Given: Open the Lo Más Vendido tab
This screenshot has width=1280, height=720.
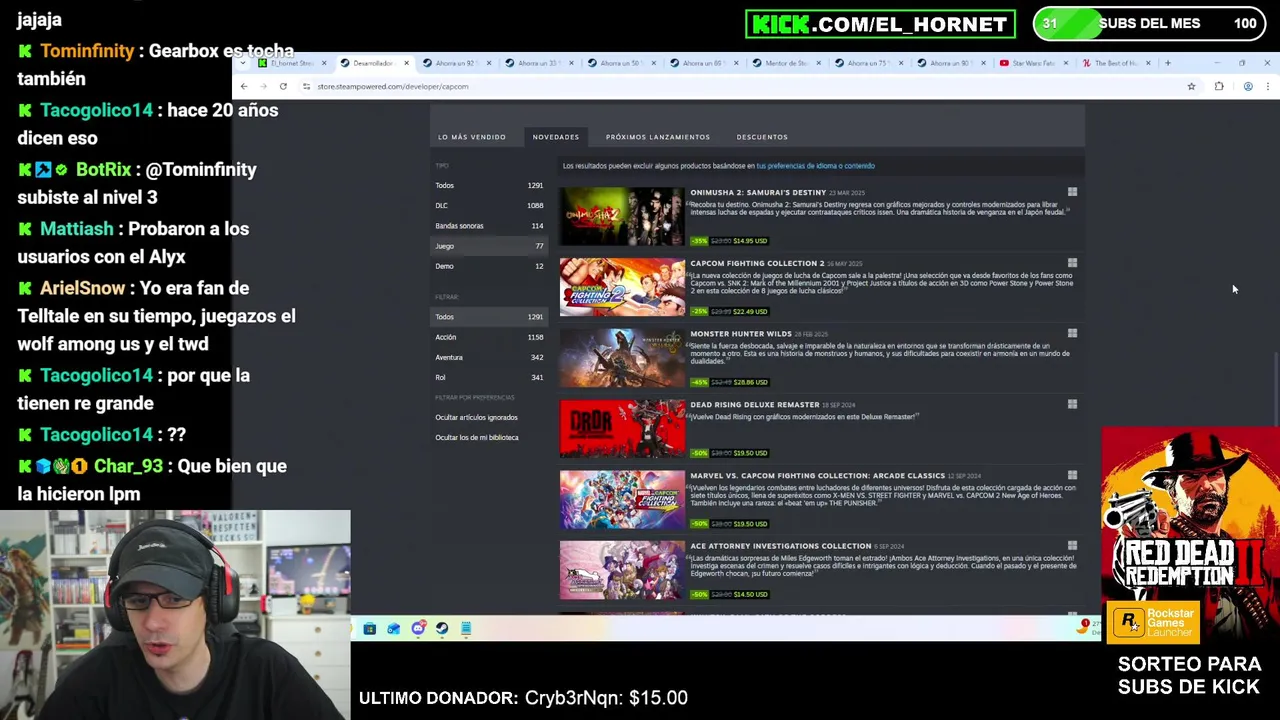Looking at the screenshot, I should (x=472, y=137).
